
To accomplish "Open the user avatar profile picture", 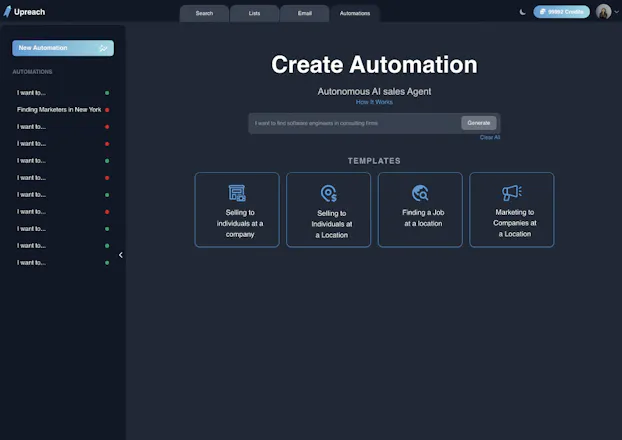I will tap(603, 12).
